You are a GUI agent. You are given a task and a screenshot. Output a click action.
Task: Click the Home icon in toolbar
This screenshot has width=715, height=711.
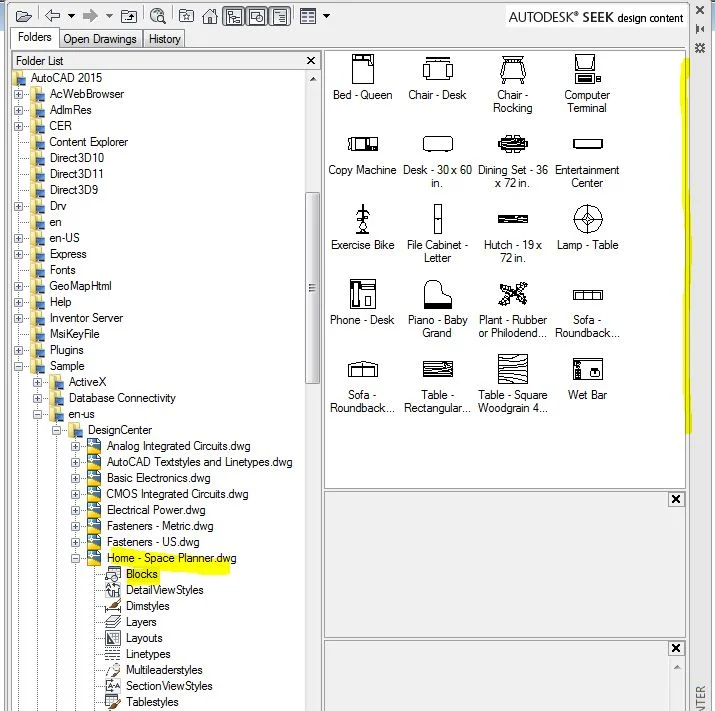(x=210, y=16)
